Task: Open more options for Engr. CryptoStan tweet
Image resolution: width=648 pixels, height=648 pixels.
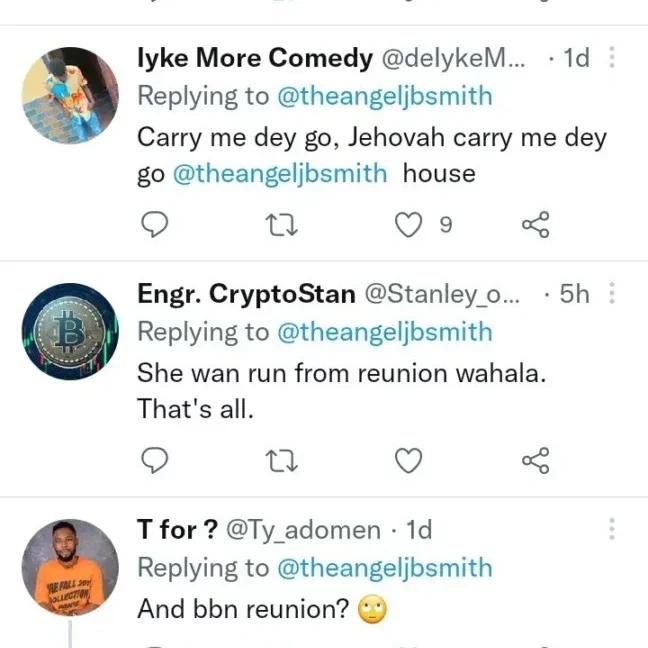Action: point(612,294)
